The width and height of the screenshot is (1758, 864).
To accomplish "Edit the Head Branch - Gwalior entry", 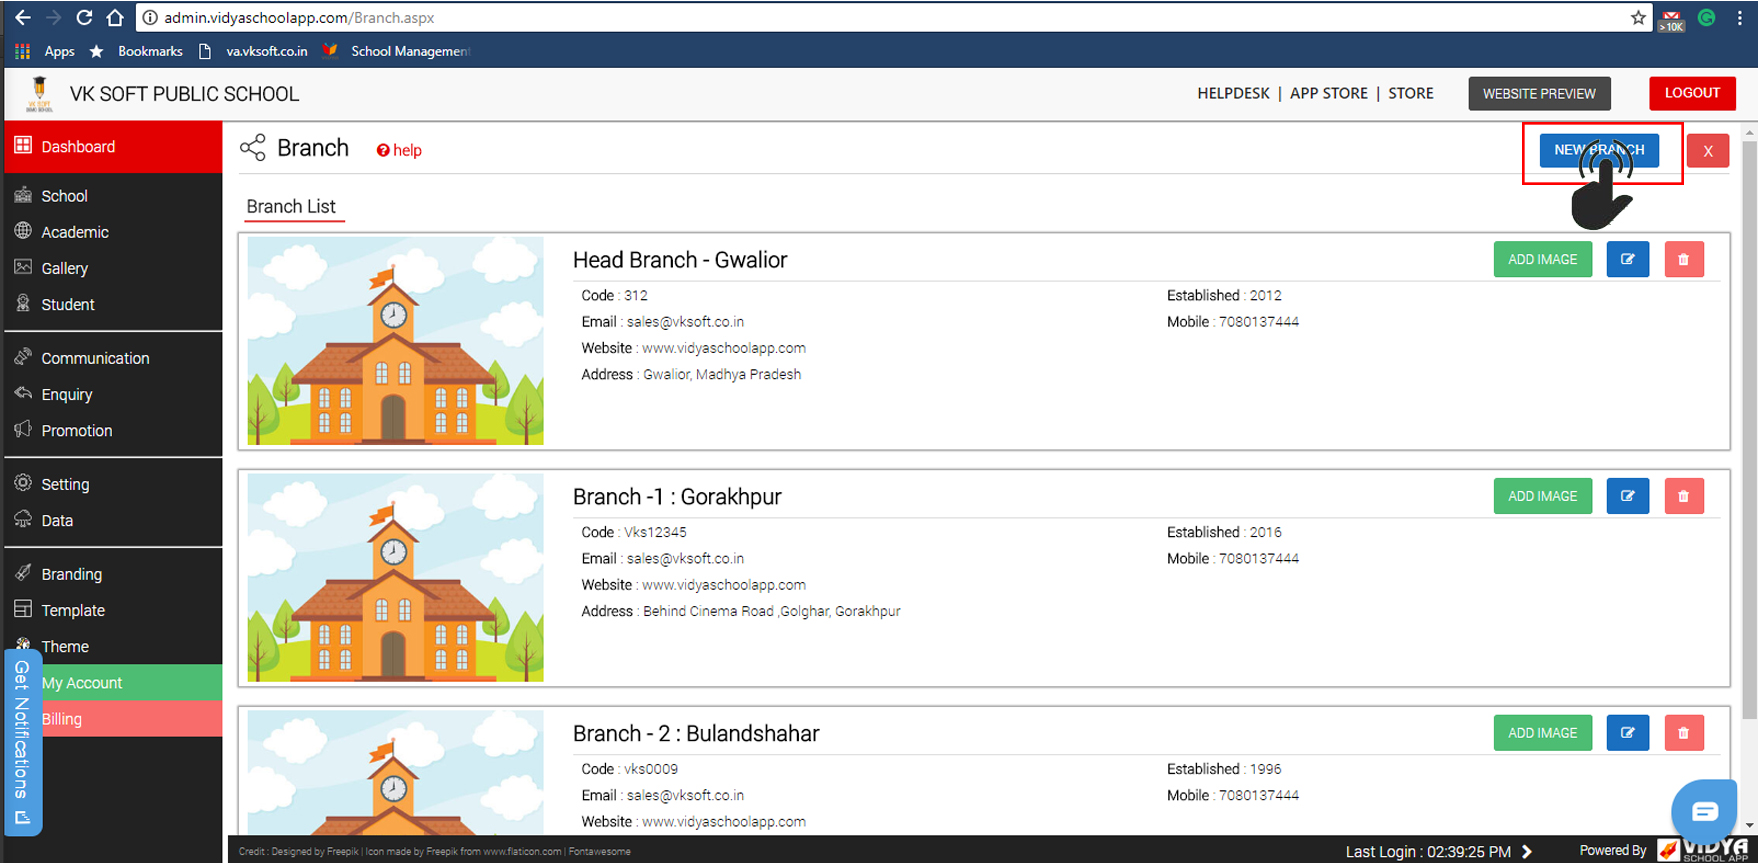I will click(x=1628, y=259).
